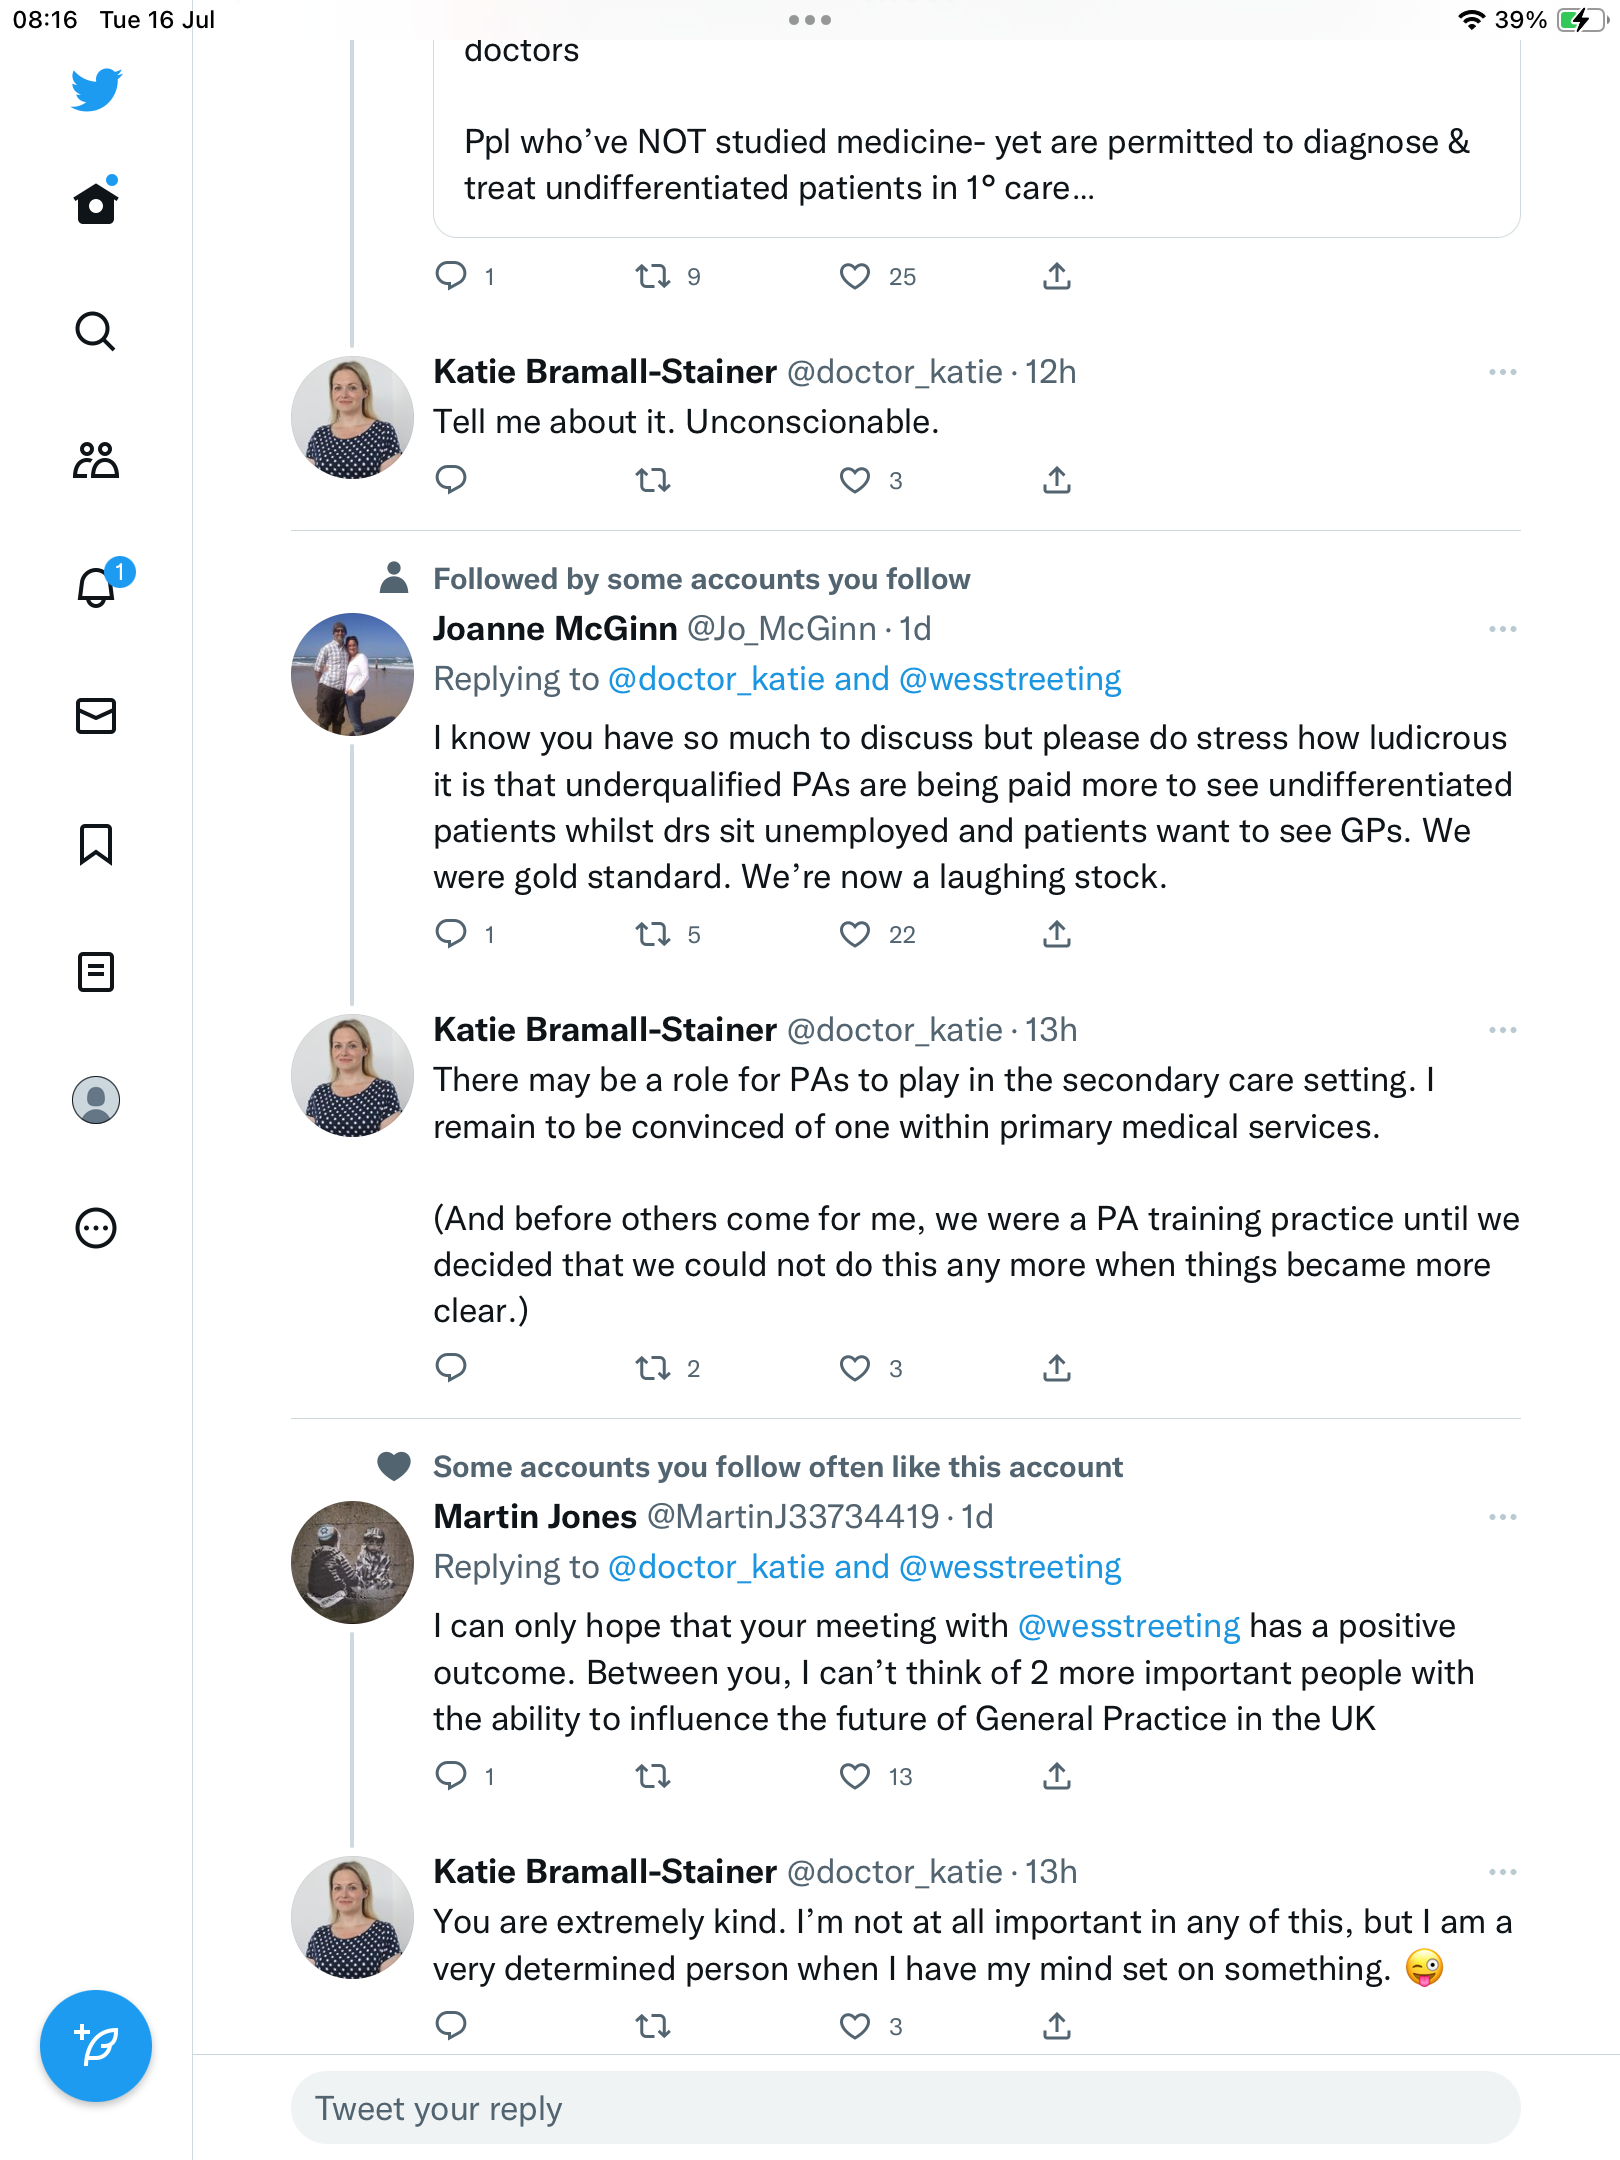
Task: Open Joanne McGinn's profile name link
Action: (x=555, y=629)
